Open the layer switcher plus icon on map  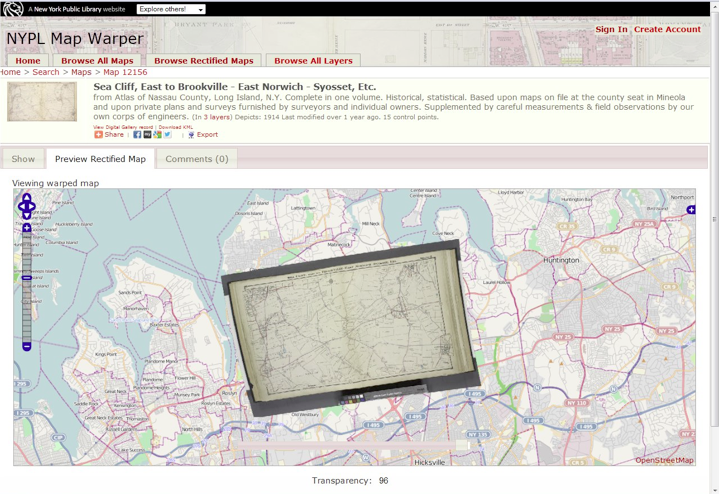[691, 210]
